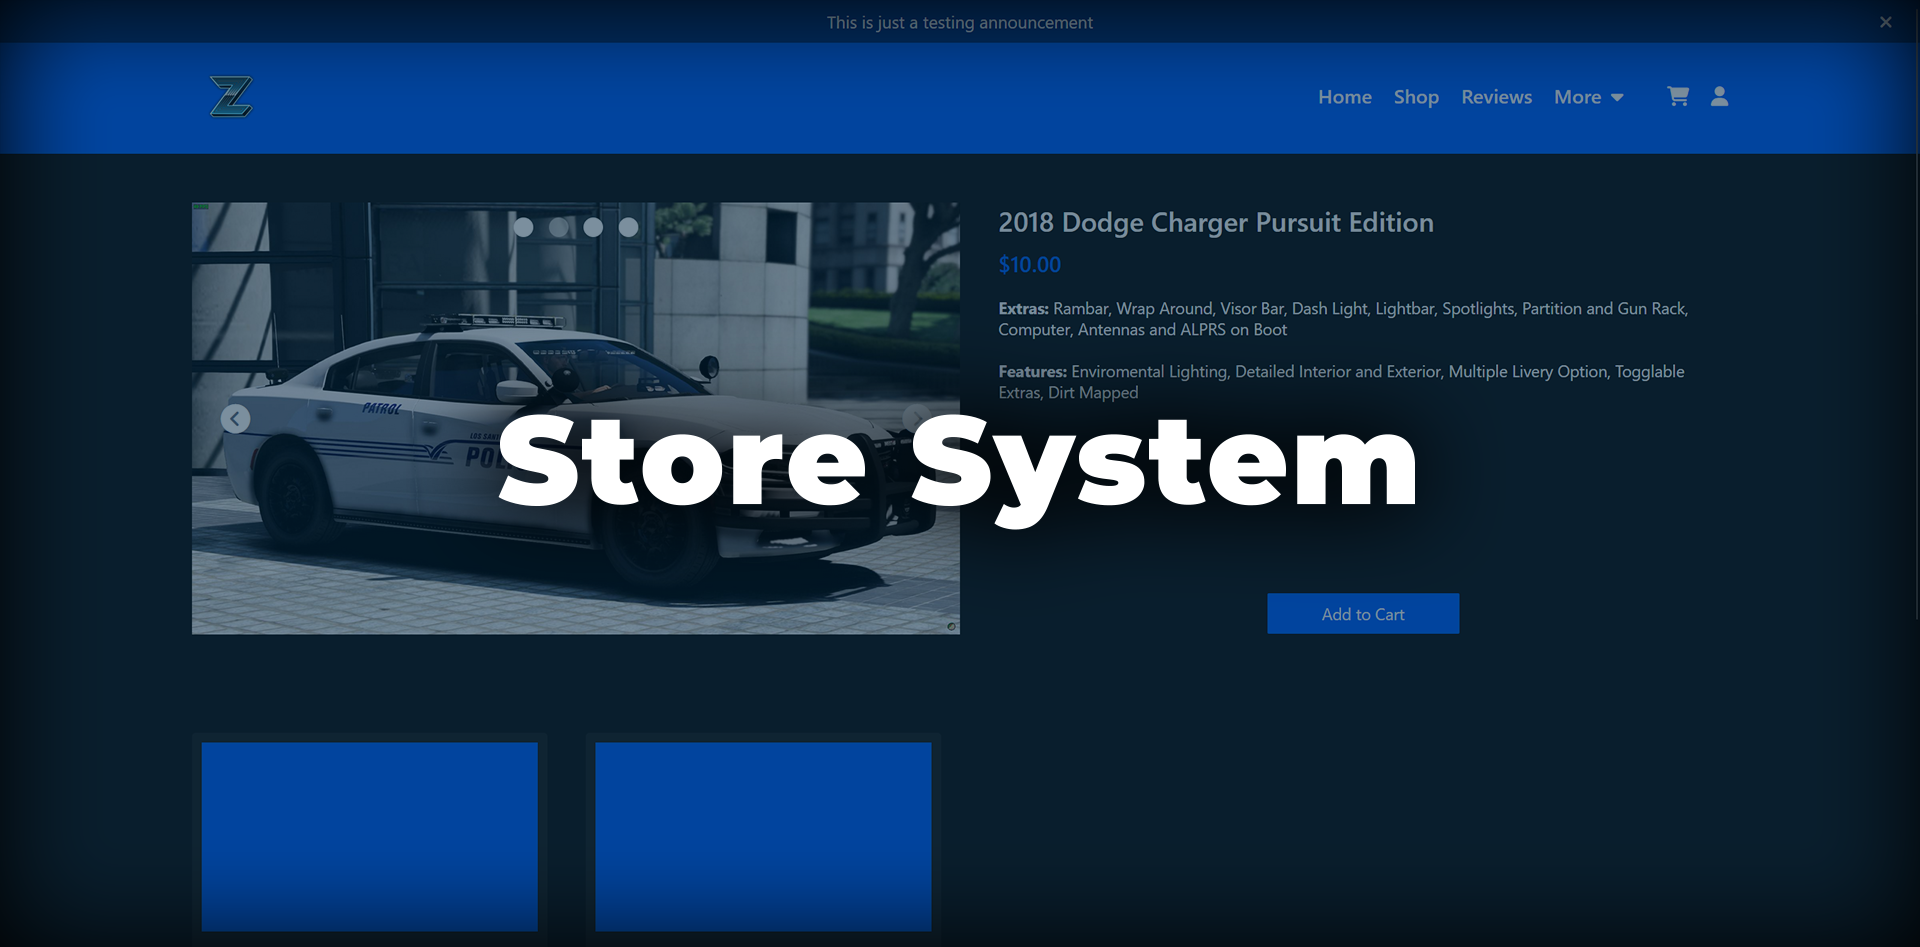Select the fourth carousel indicator dot
Image resolution: width=1920 pixels, height=947 pixels.
click(629, 227)
